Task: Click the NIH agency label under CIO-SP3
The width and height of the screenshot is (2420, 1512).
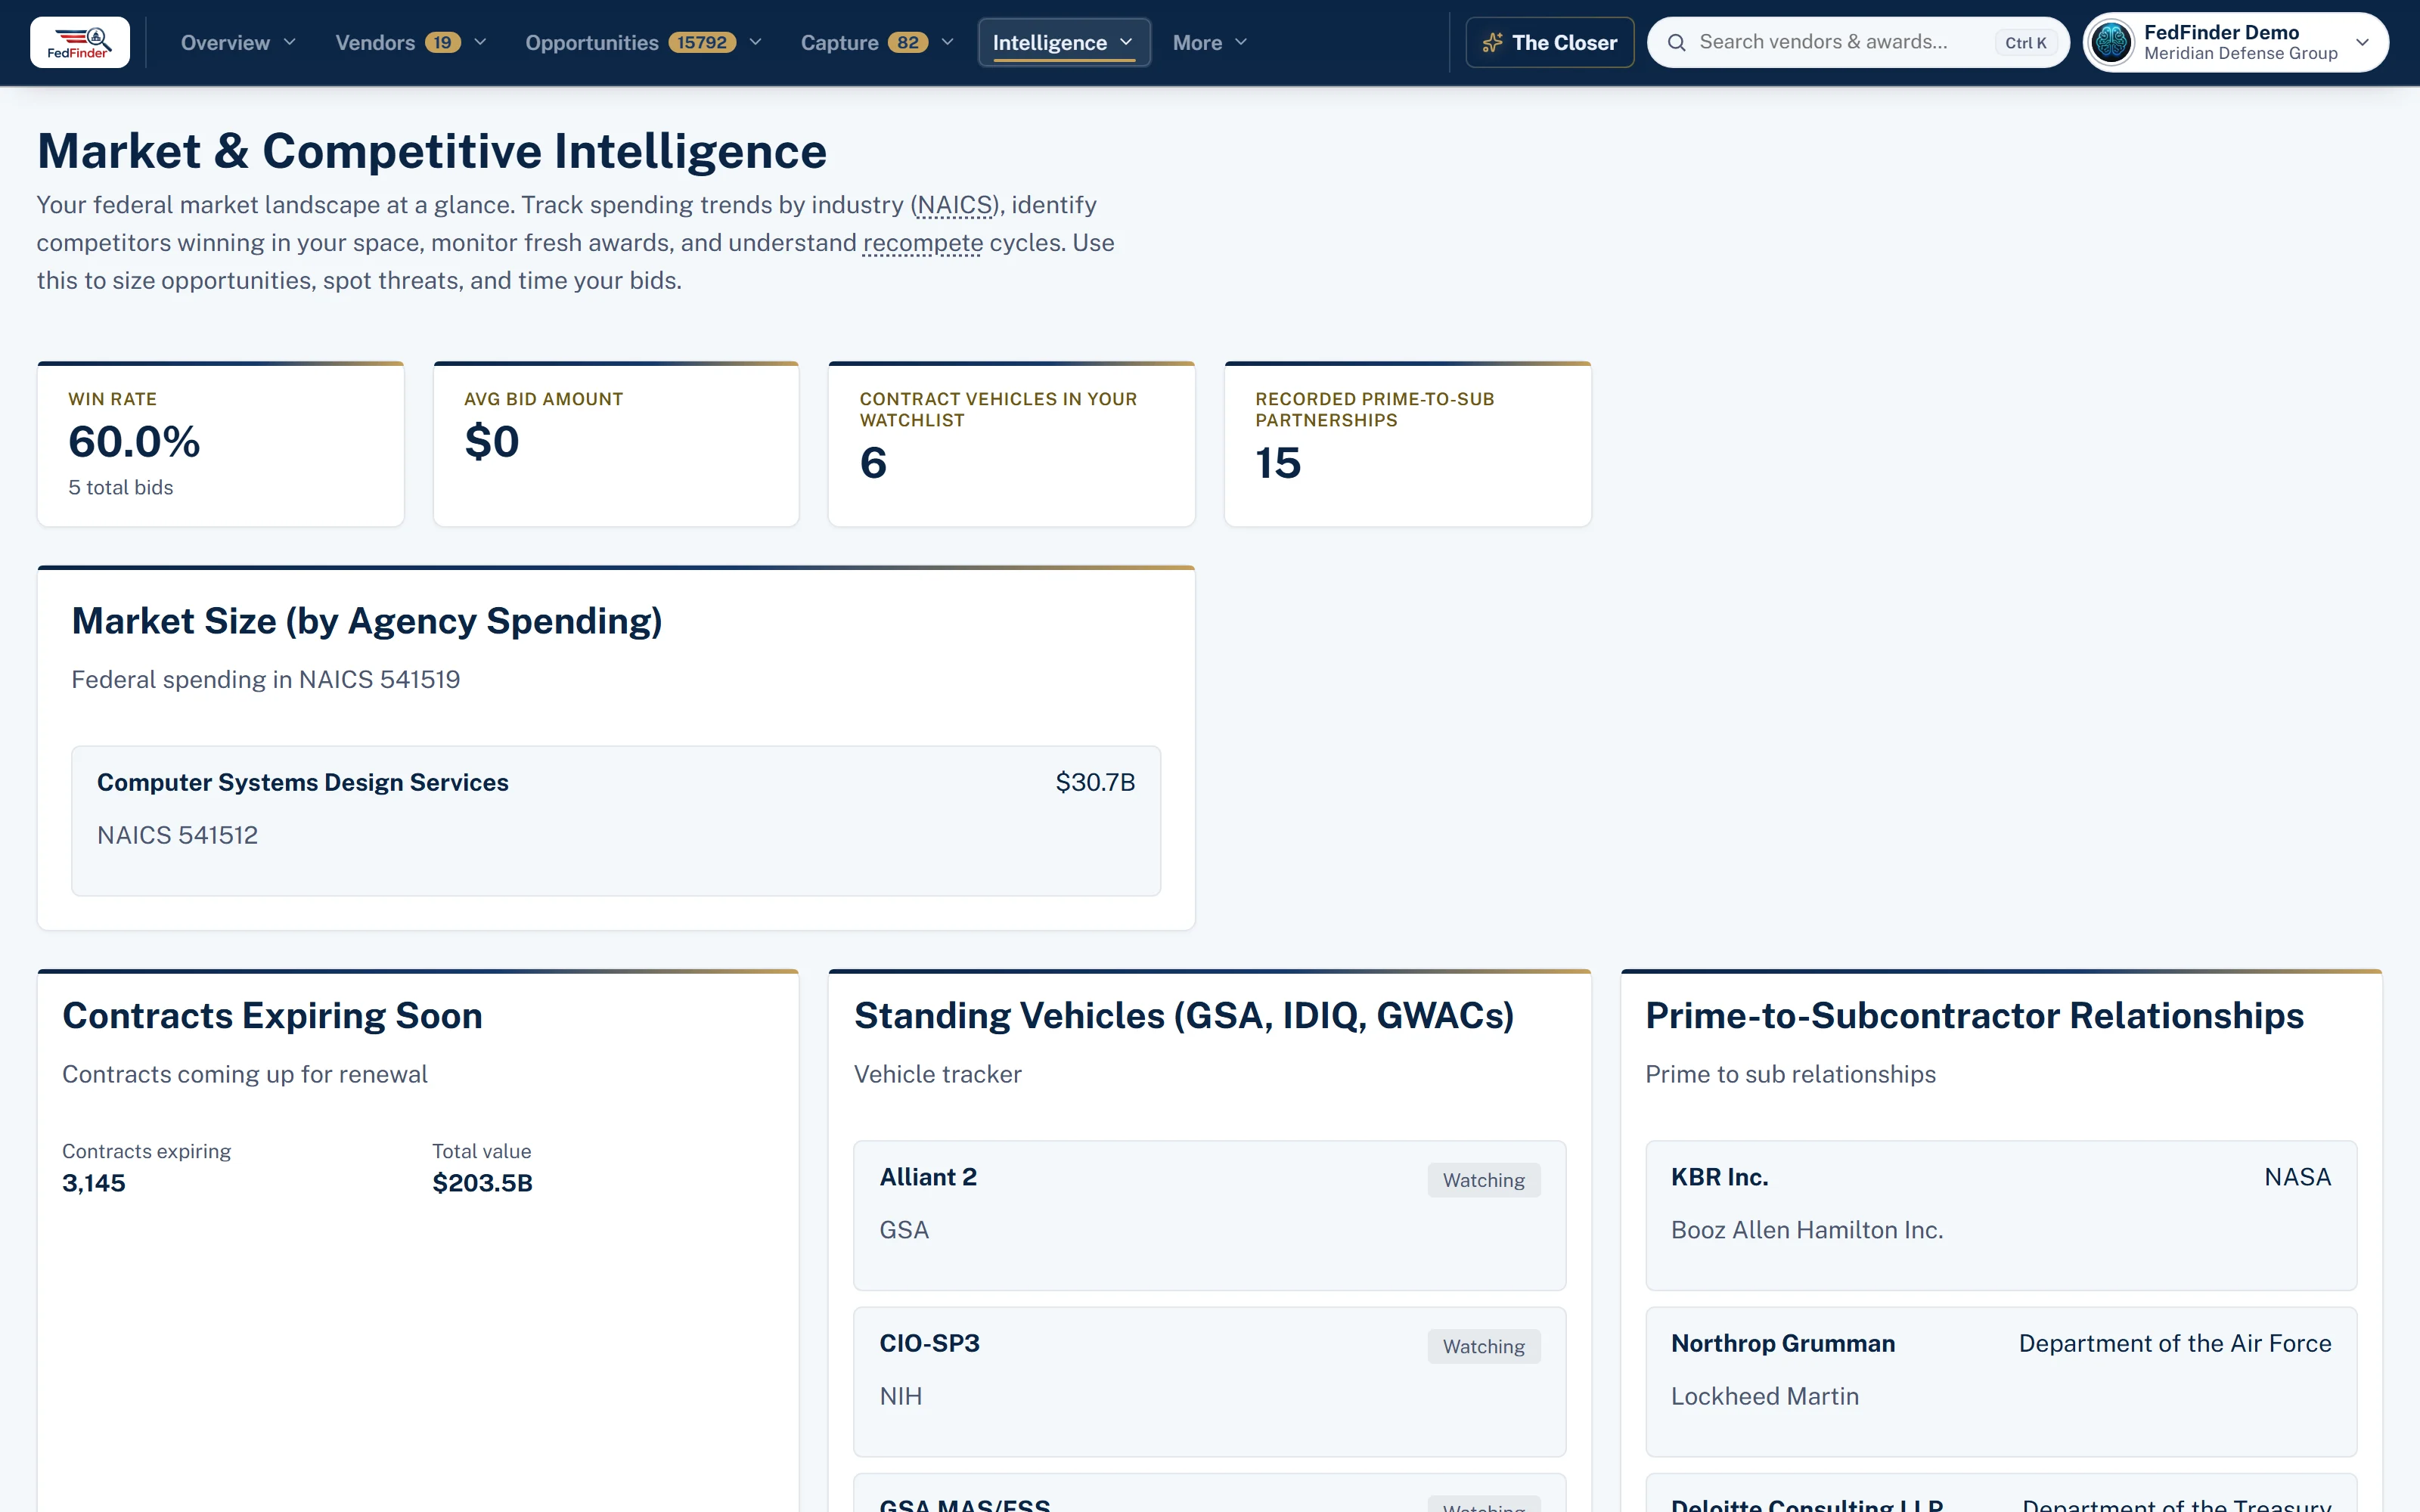Action: [901, 1397]
